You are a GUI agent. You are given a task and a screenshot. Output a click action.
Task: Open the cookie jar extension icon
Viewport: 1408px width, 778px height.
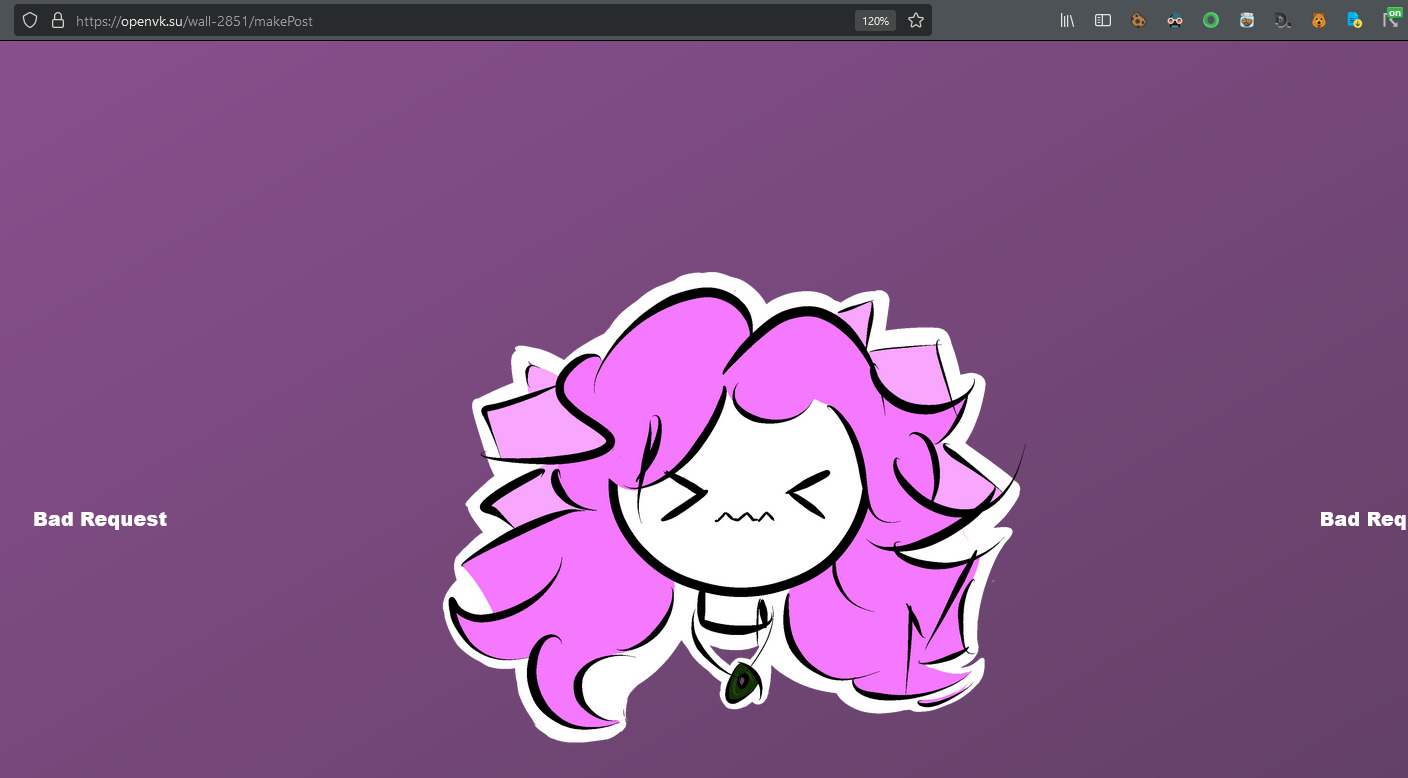[1247, 20]
